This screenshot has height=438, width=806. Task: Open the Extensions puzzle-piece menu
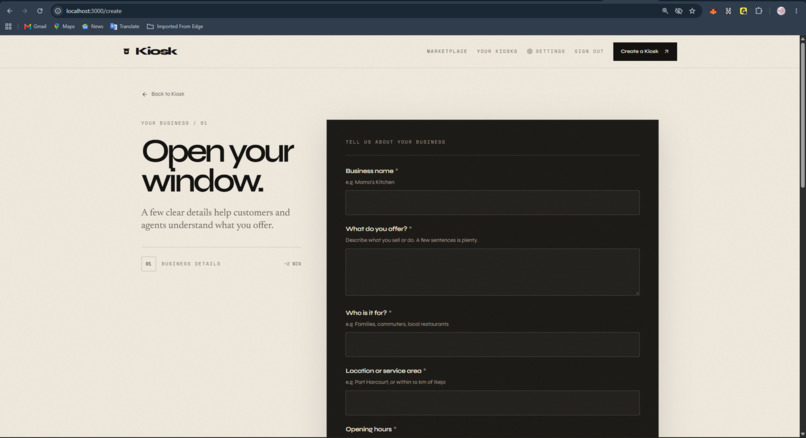[x=759, y=11]
